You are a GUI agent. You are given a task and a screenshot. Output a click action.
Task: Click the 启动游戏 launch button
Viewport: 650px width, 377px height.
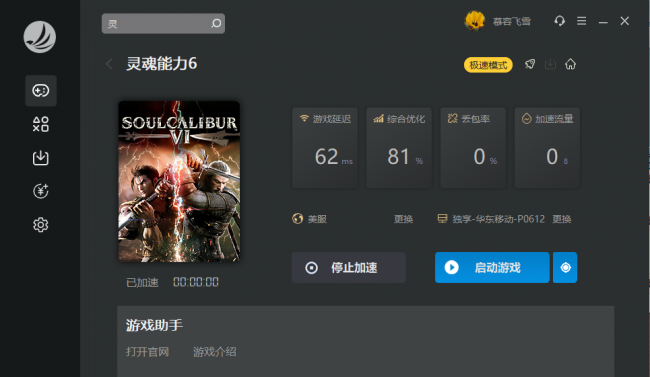(492, 268)
